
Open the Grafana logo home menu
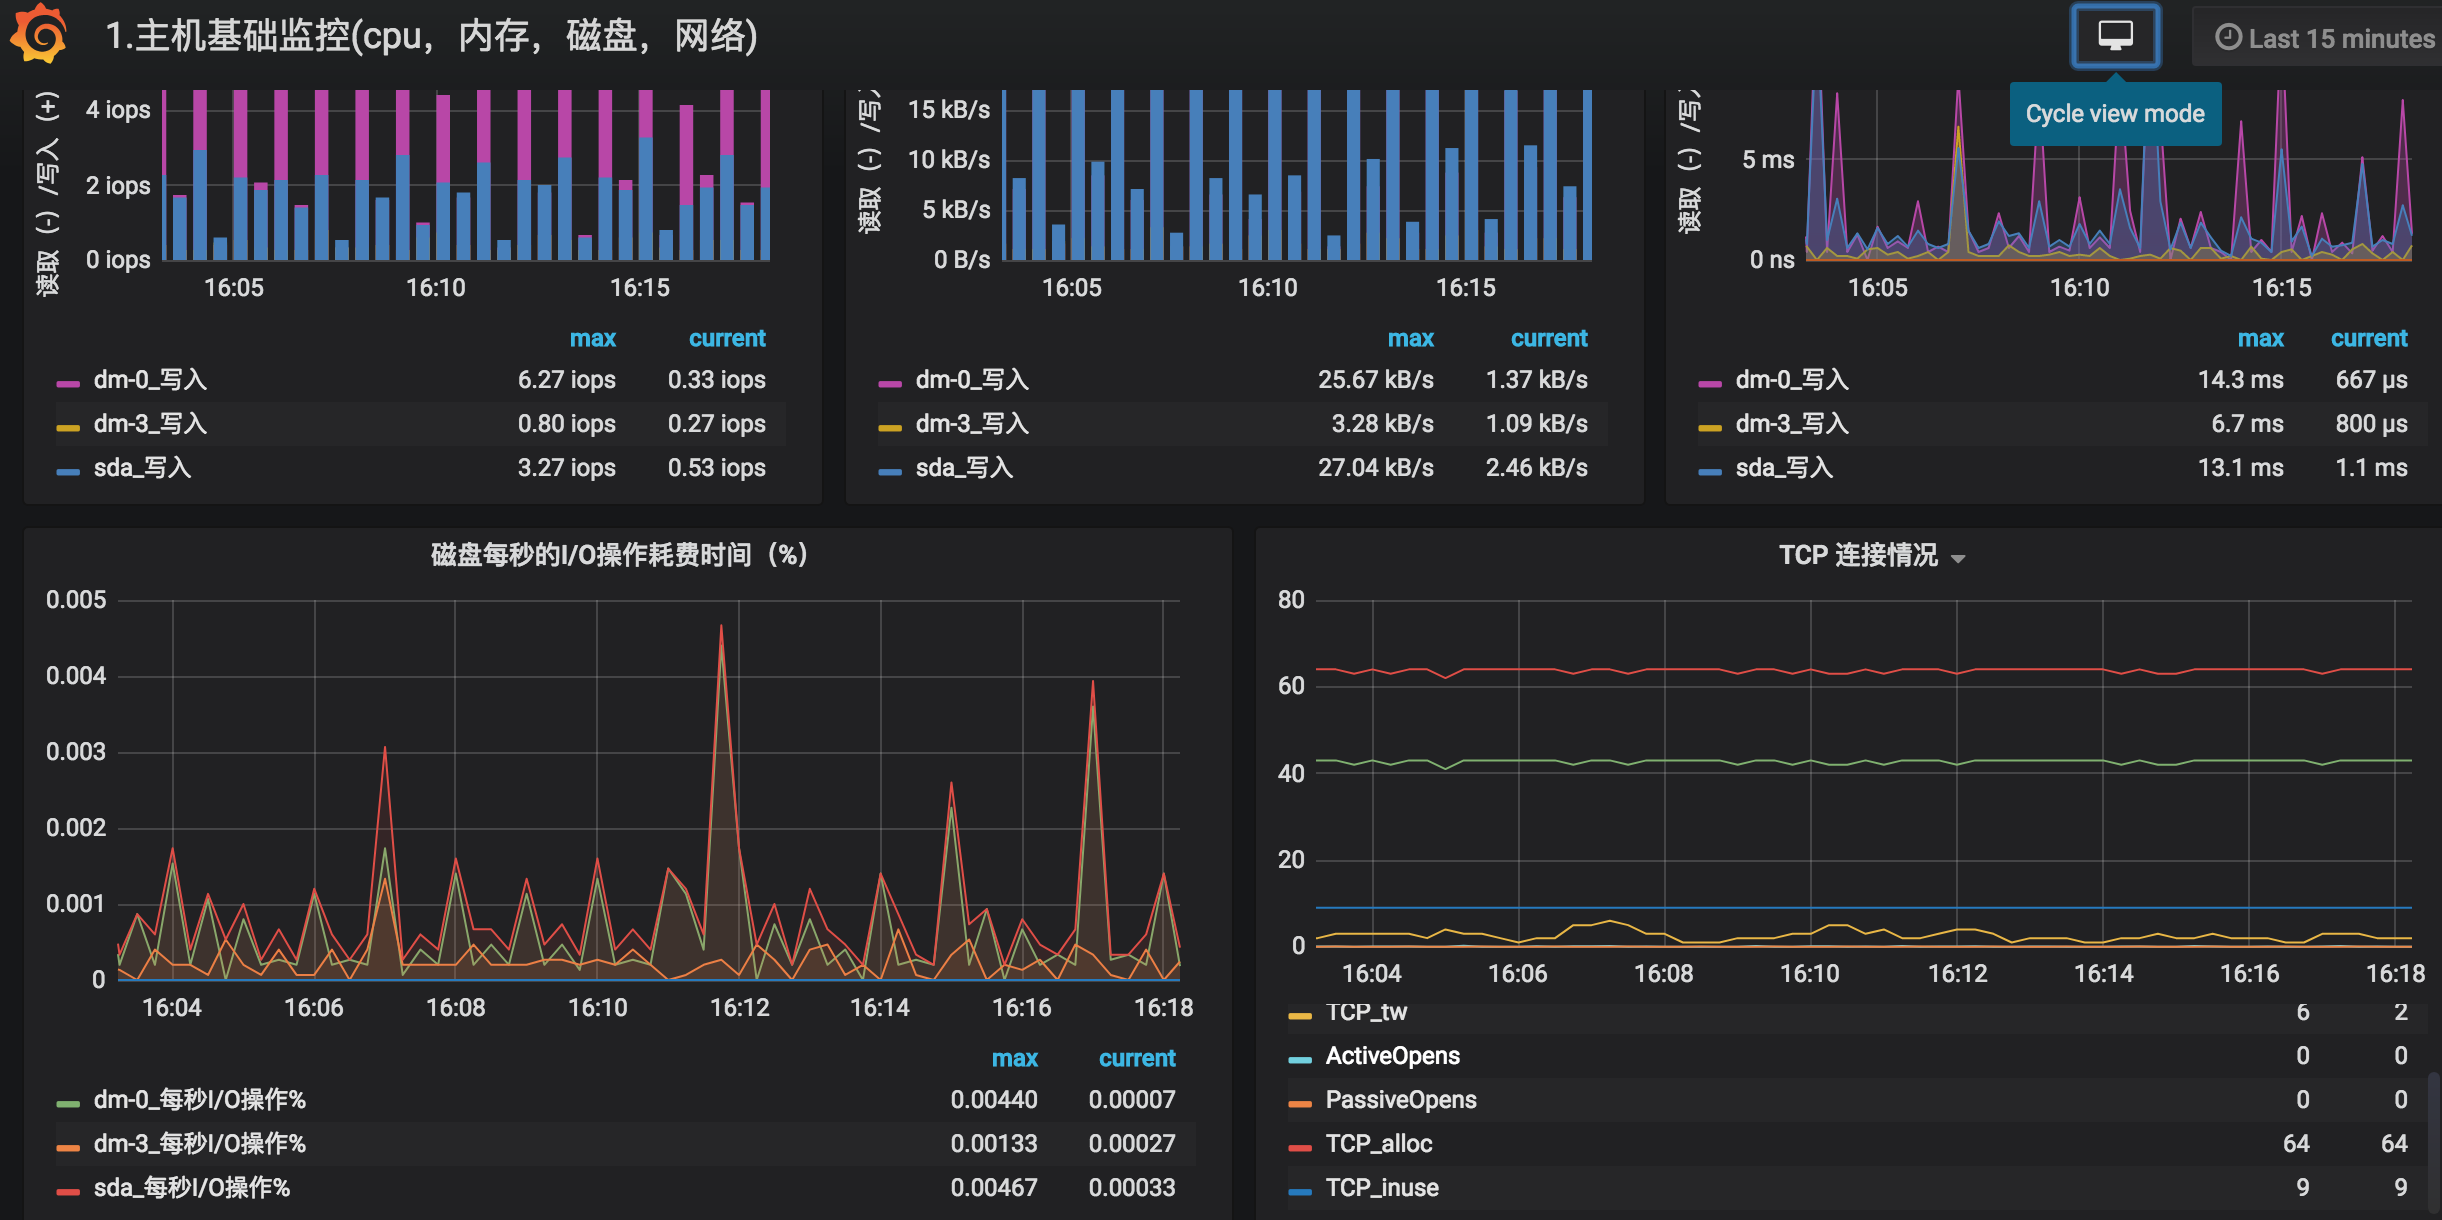pyautogui.click(x=39, y=35)
